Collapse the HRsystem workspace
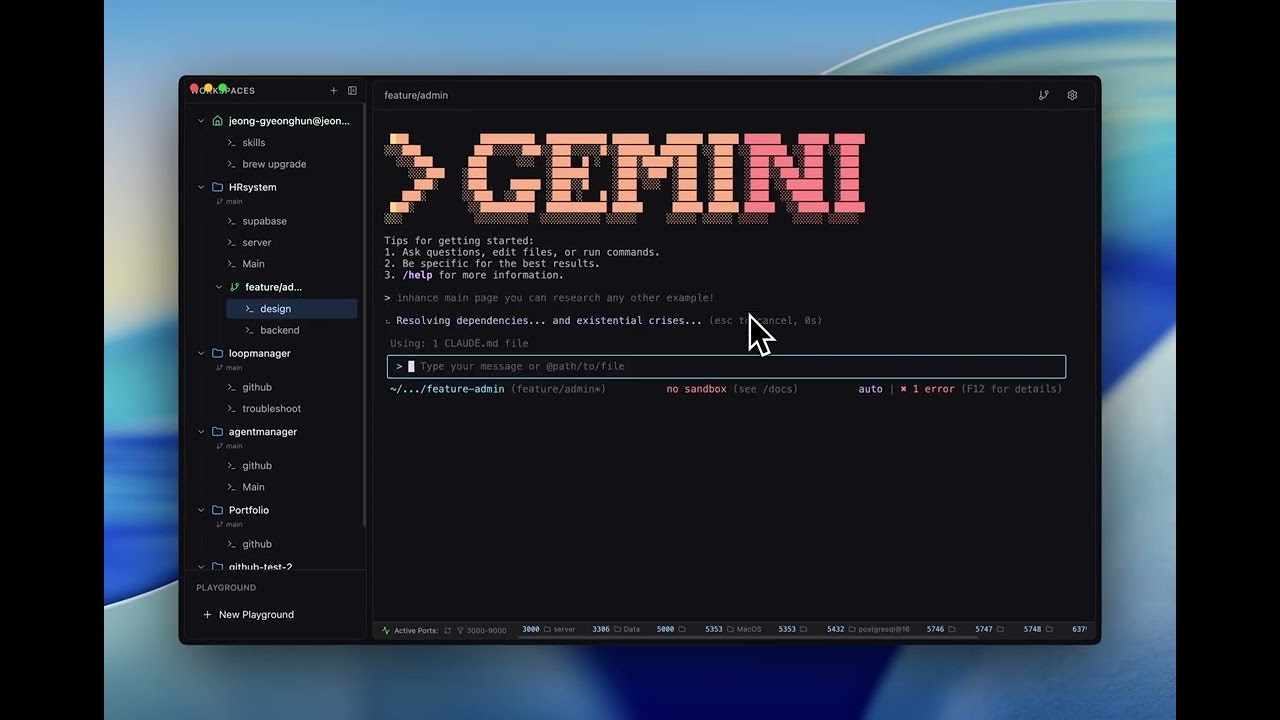 tap(201, 186)
